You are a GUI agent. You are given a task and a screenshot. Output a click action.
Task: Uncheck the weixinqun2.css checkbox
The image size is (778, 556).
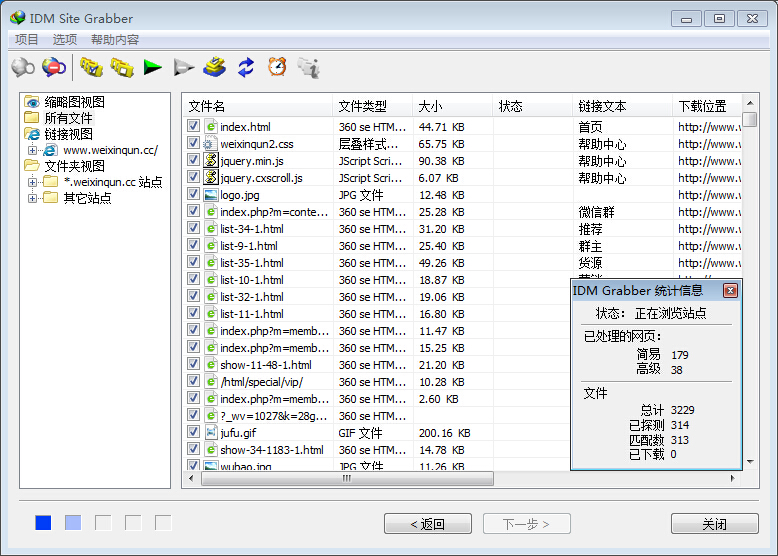tap(194, 143)
